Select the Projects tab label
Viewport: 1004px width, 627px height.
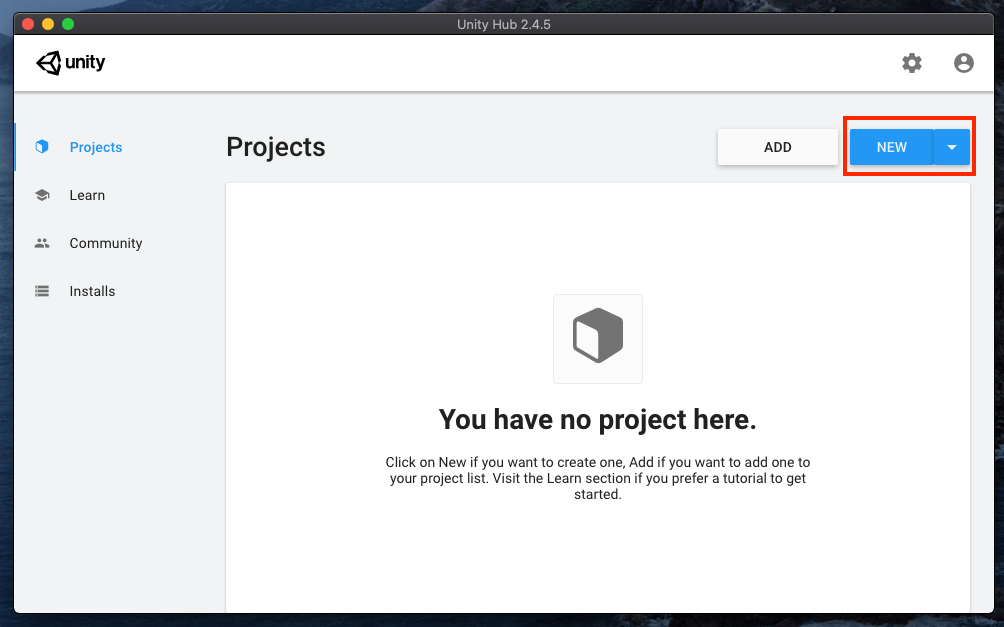pos(96,147)
